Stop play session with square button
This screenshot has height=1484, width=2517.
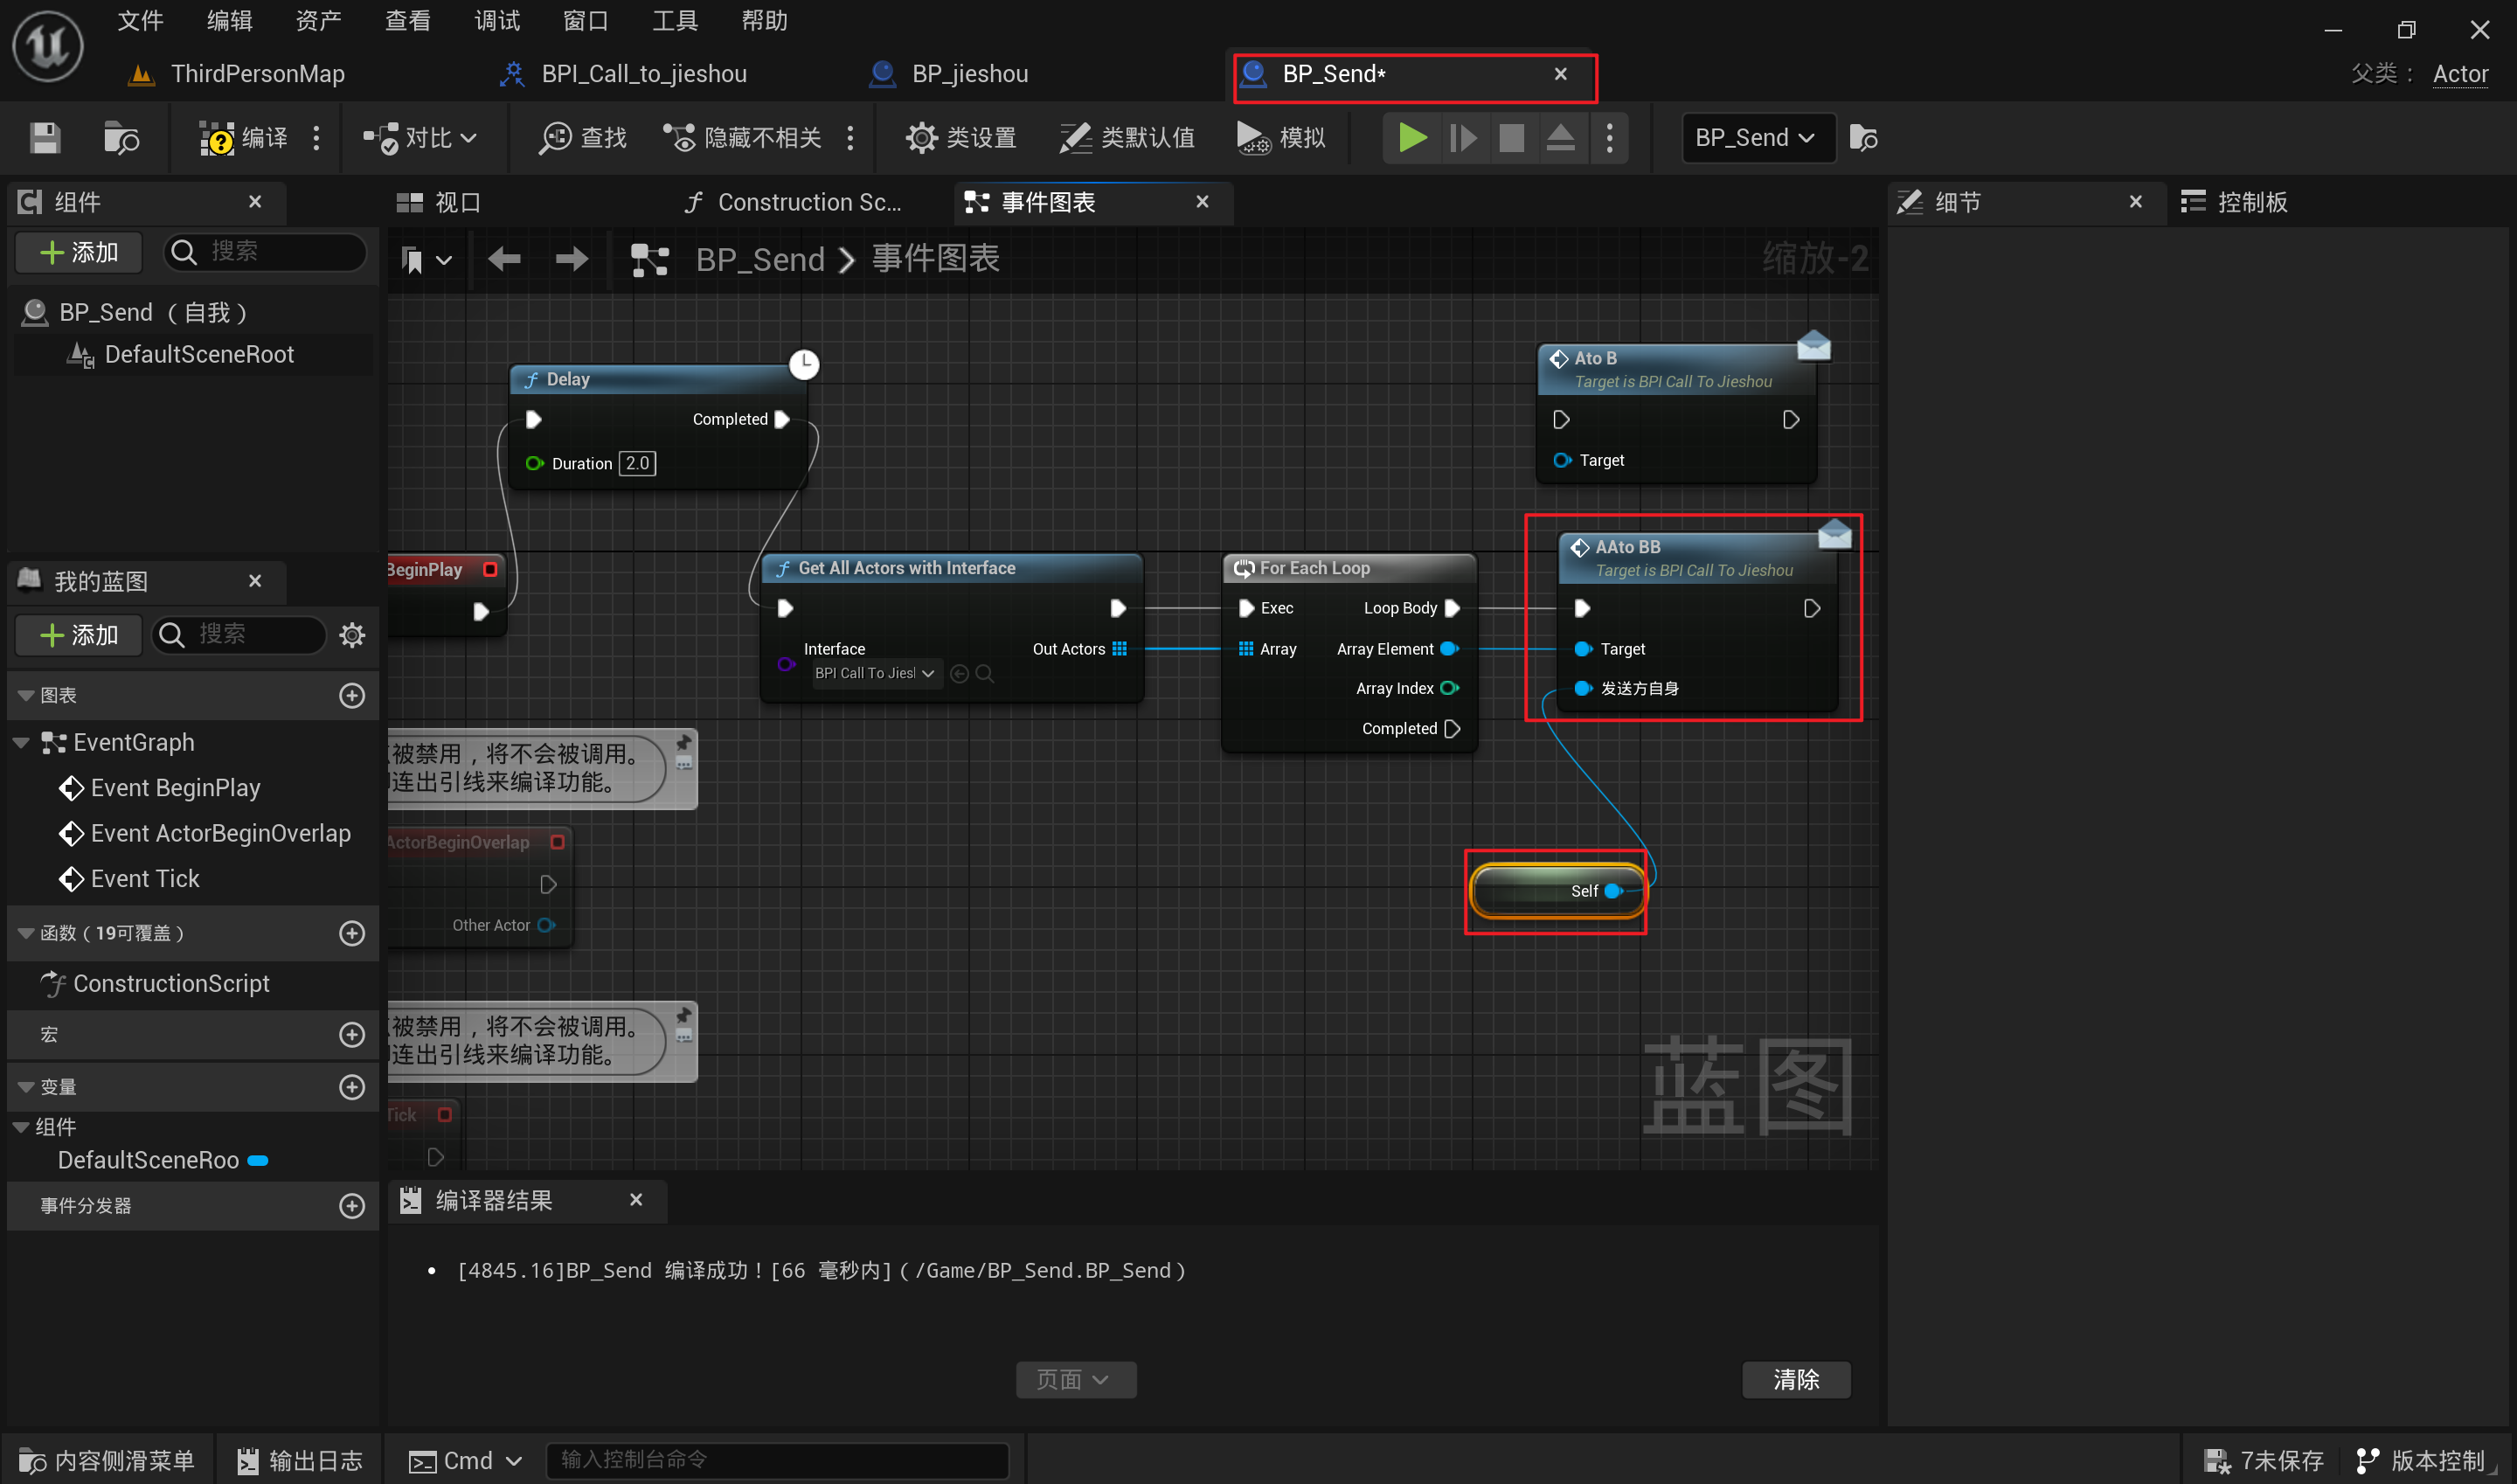[1511, 138]
